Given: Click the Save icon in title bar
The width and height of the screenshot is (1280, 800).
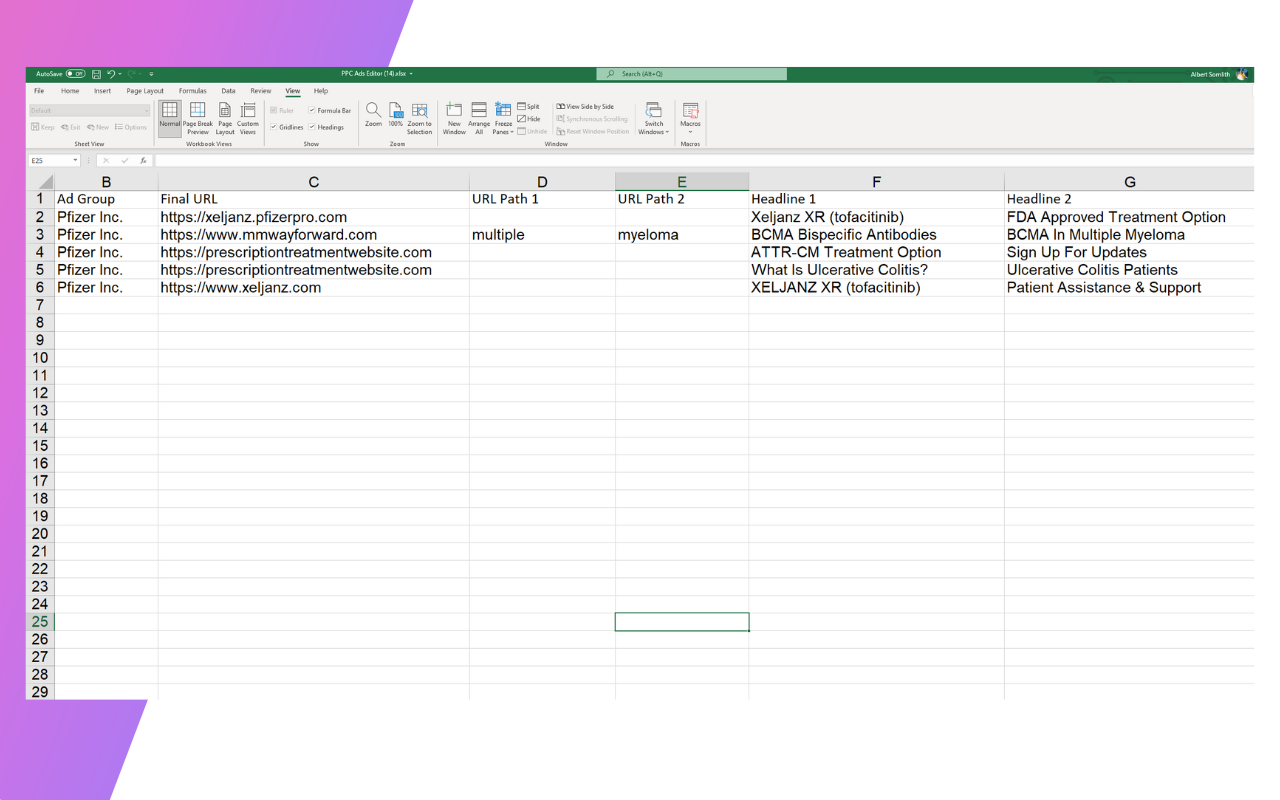Looking at the screenshot, I should [96, 74].
